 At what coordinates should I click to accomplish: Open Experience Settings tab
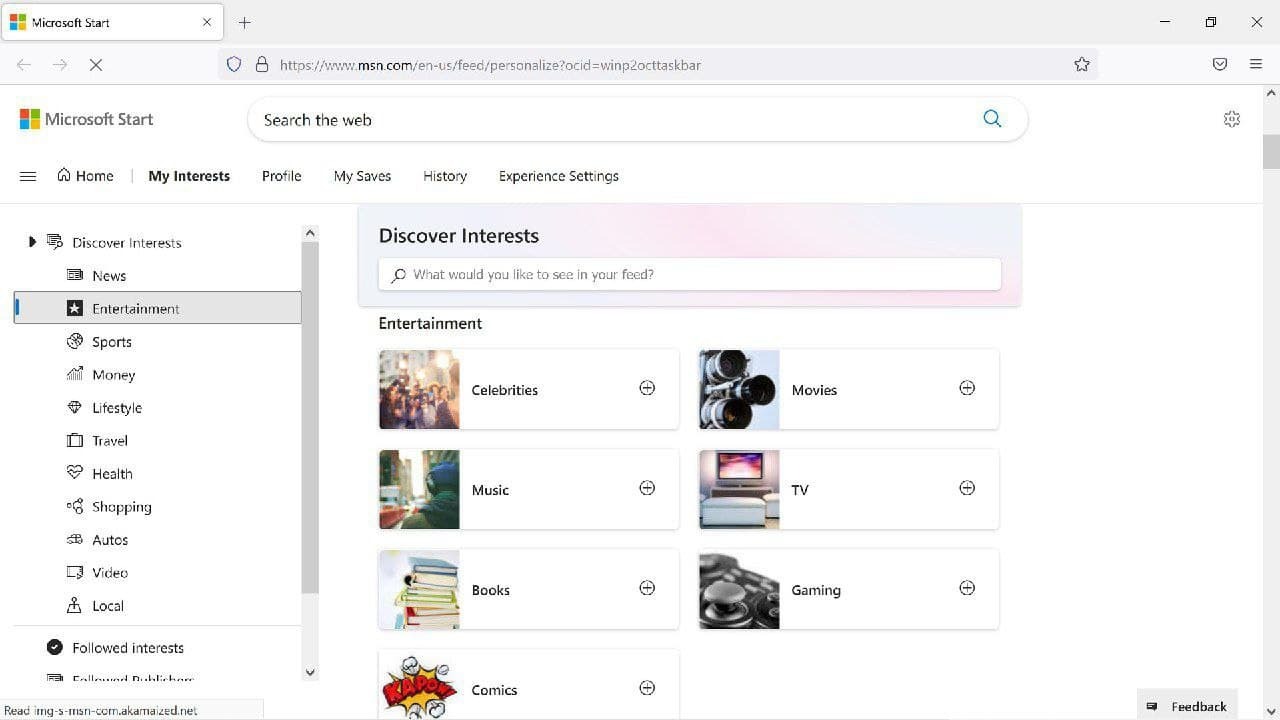tap(558, 176)
